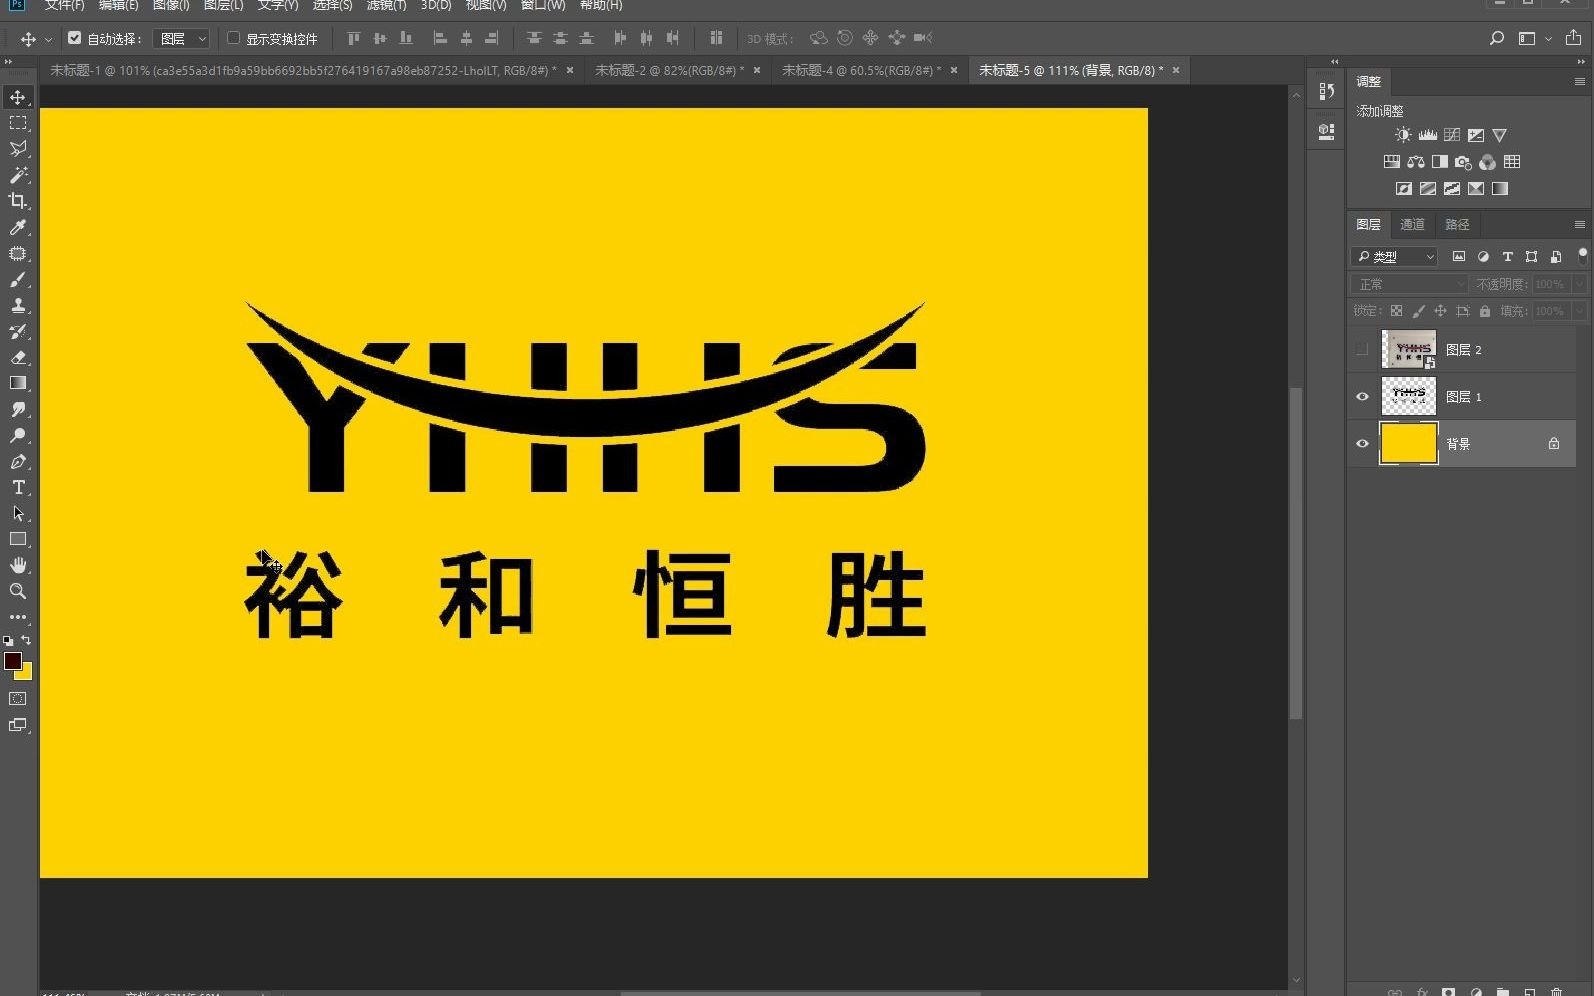Open the Layer menu
The image size is (1594, 996).
(x=223, y=5)
